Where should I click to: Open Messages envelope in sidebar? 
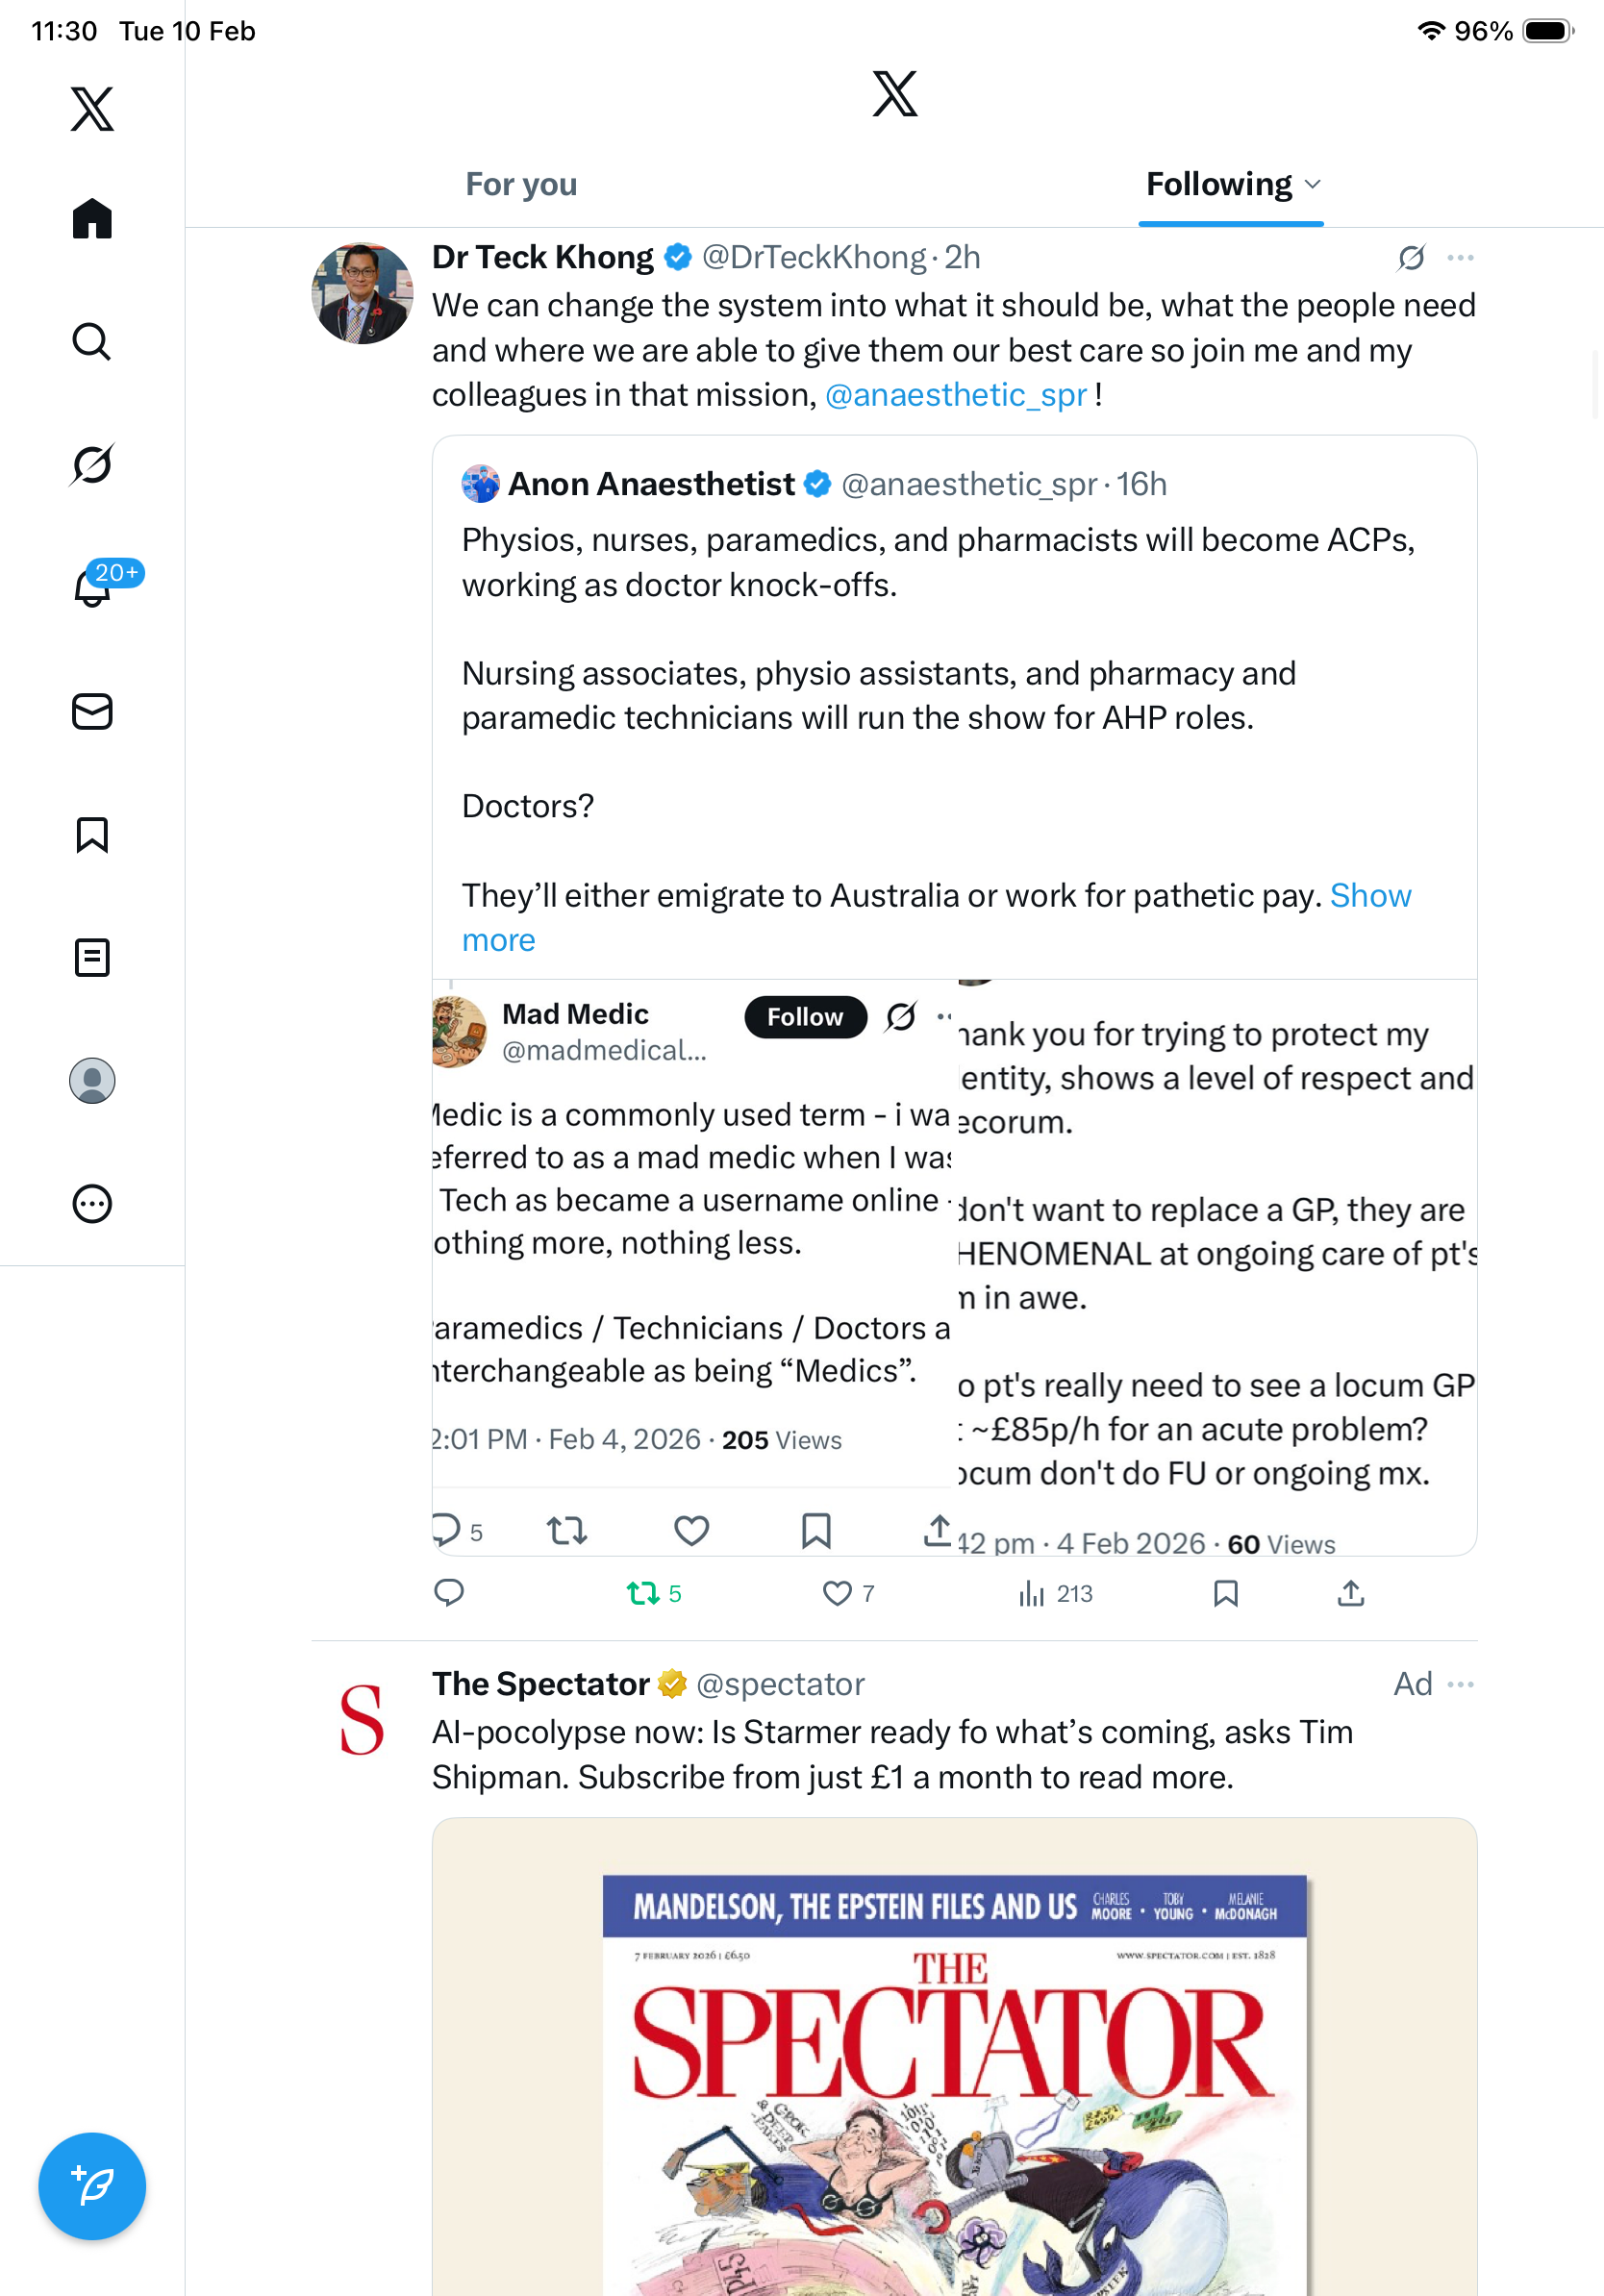(x=91, y=711)
